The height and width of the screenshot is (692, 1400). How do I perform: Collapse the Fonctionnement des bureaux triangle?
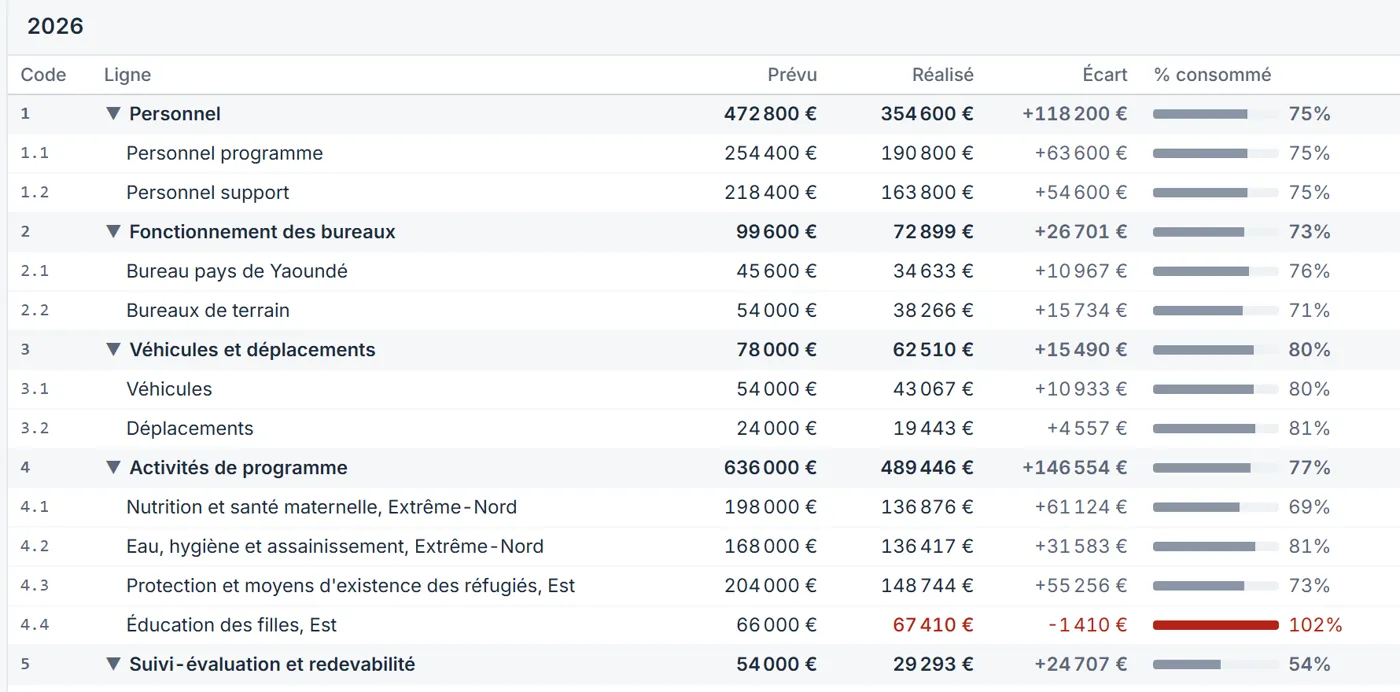113,232
